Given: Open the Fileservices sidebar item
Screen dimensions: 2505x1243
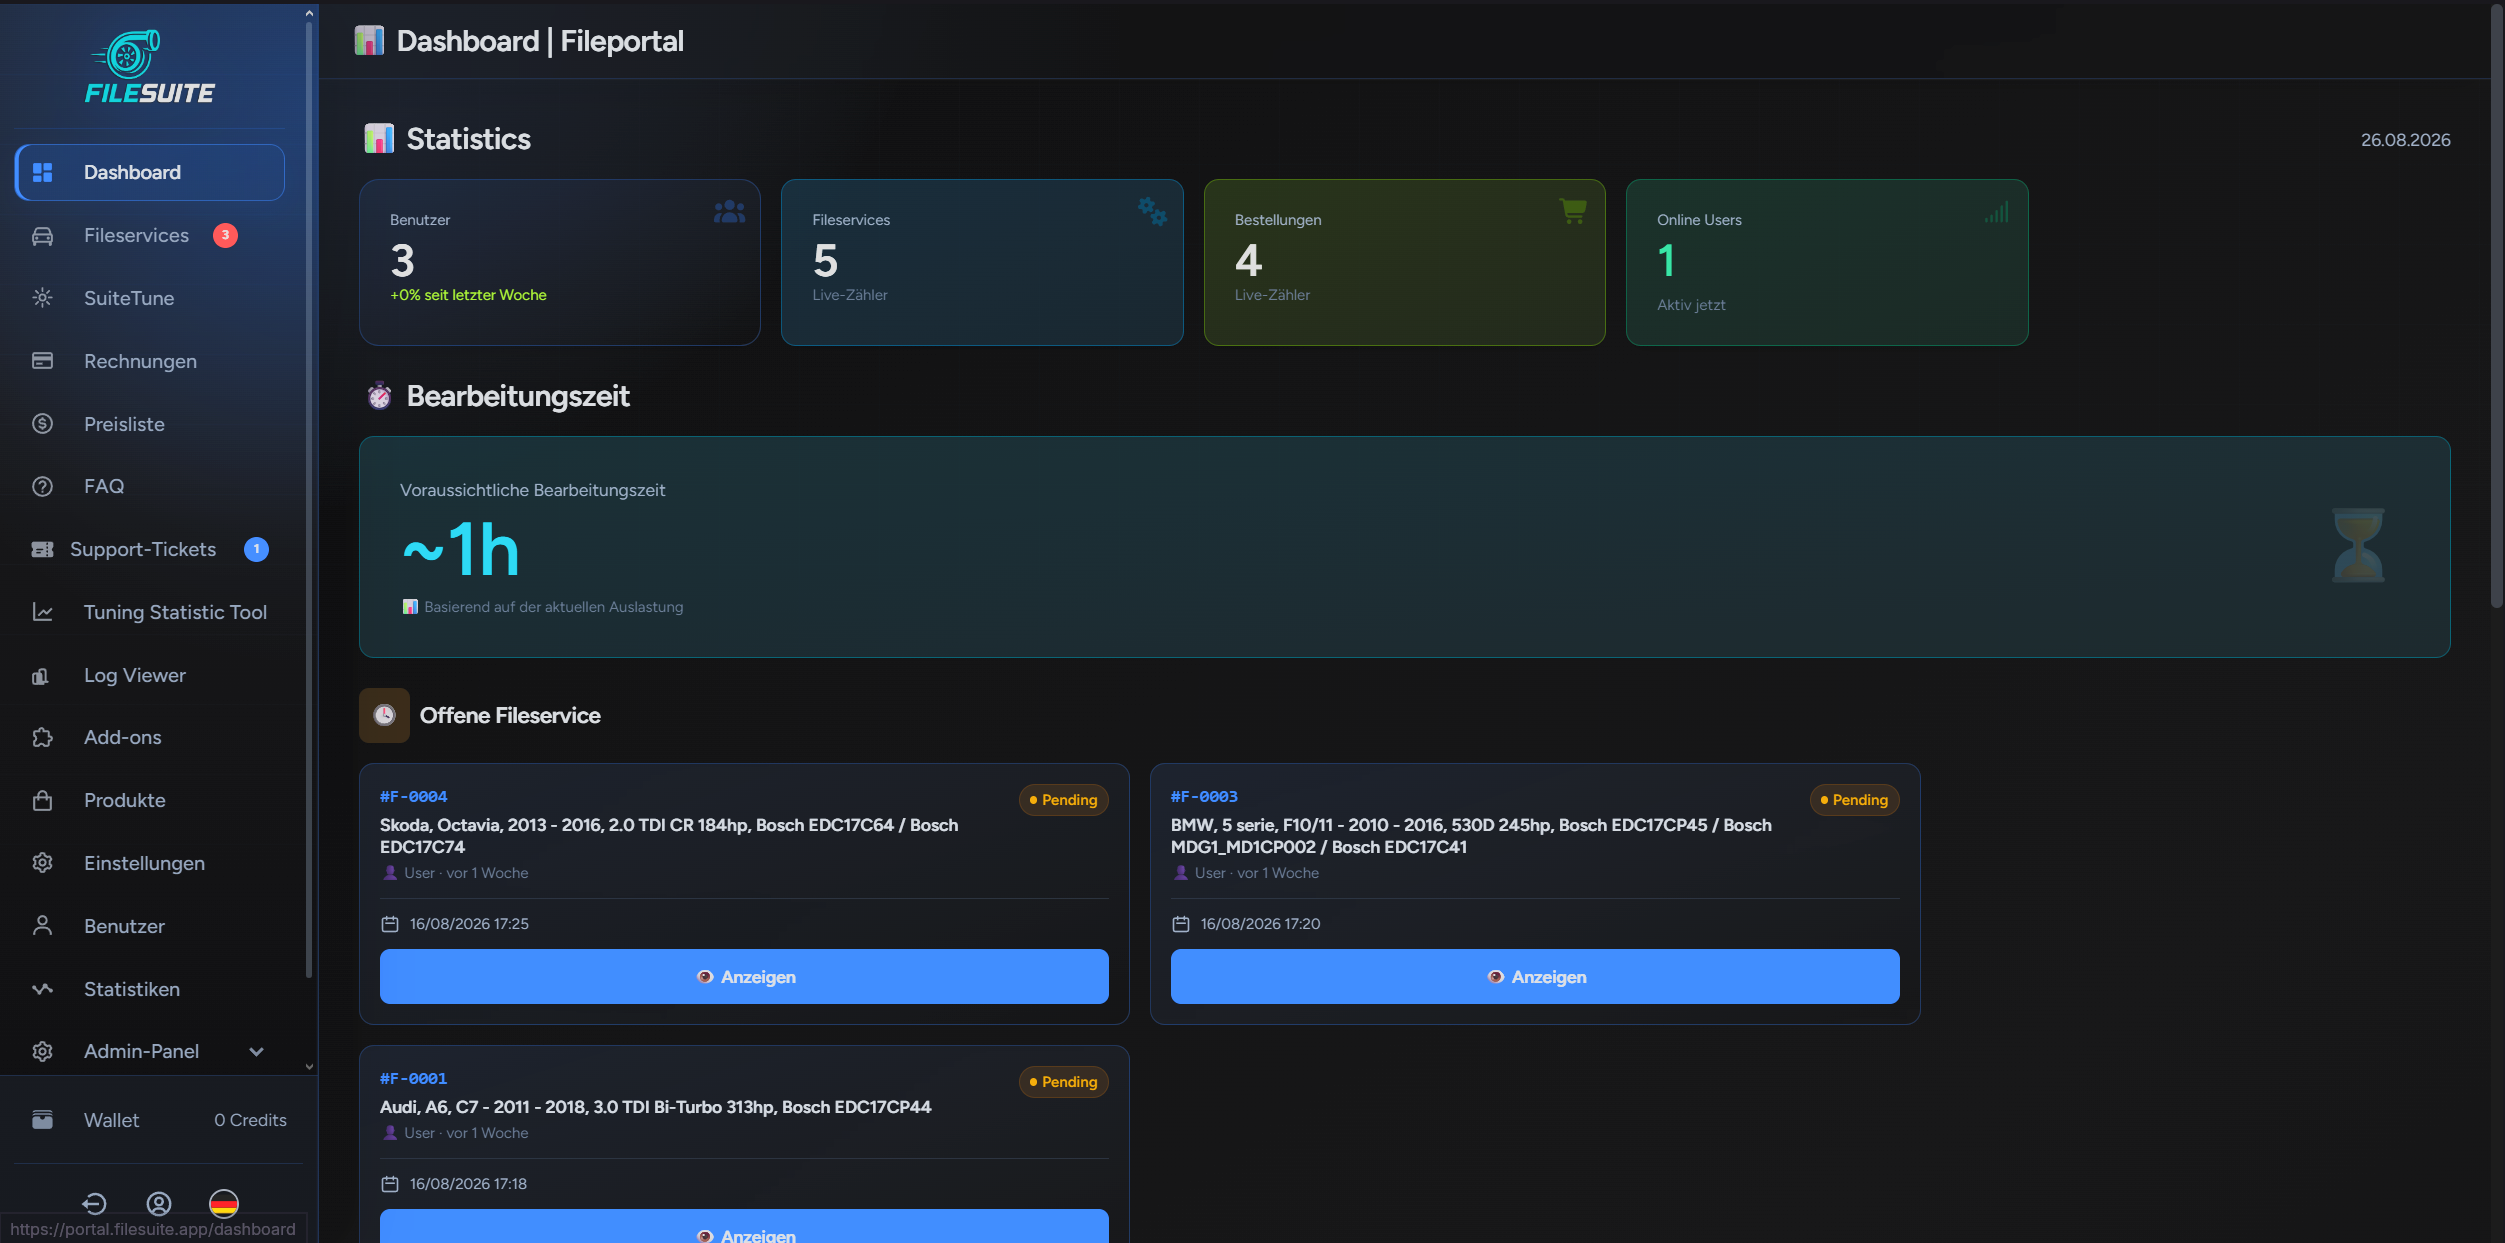Looking at the screenshot, I should (x=150, y=235).
